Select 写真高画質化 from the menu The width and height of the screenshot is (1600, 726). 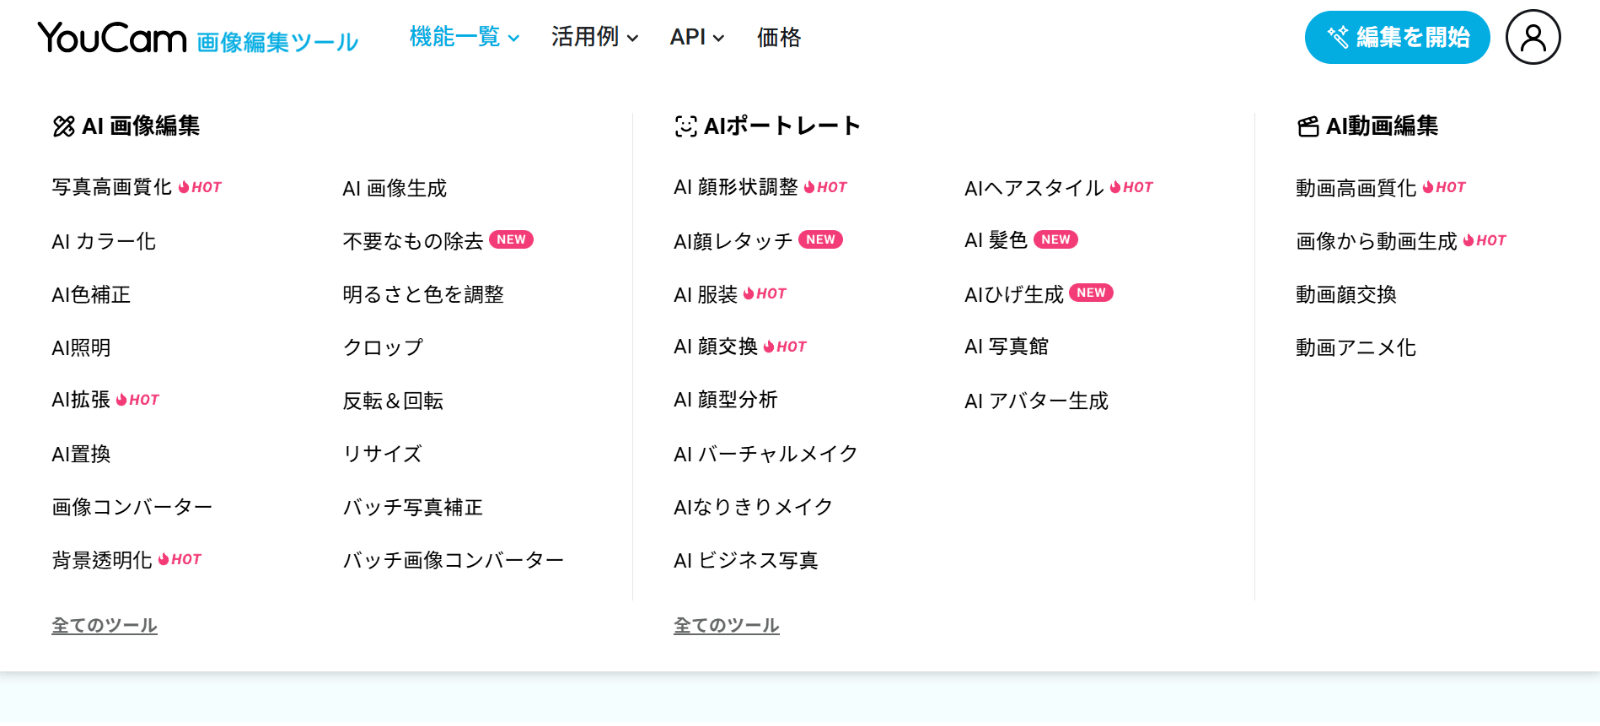[x=112, y=188]
